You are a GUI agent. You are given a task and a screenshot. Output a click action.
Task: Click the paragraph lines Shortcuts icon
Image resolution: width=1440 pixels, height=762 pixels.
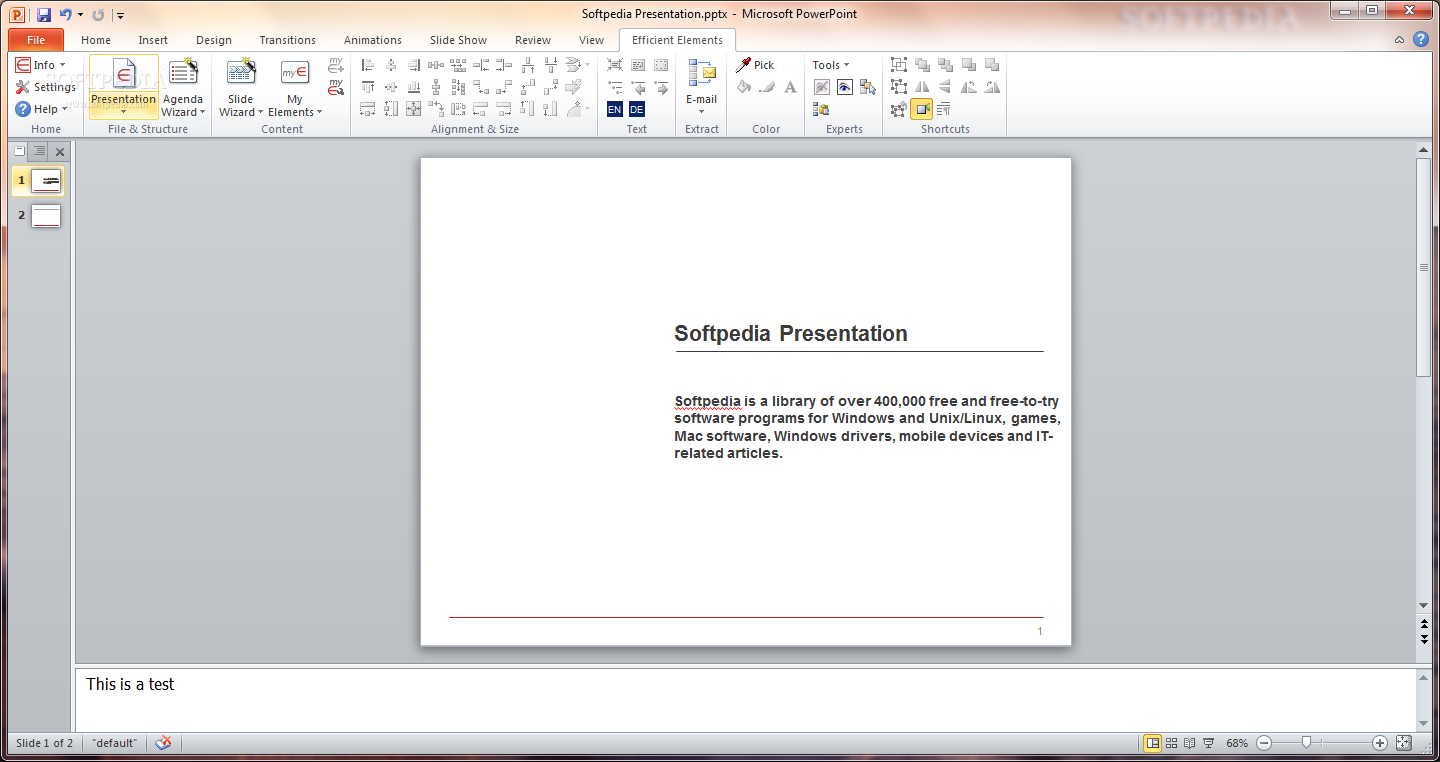coord(944,109)
